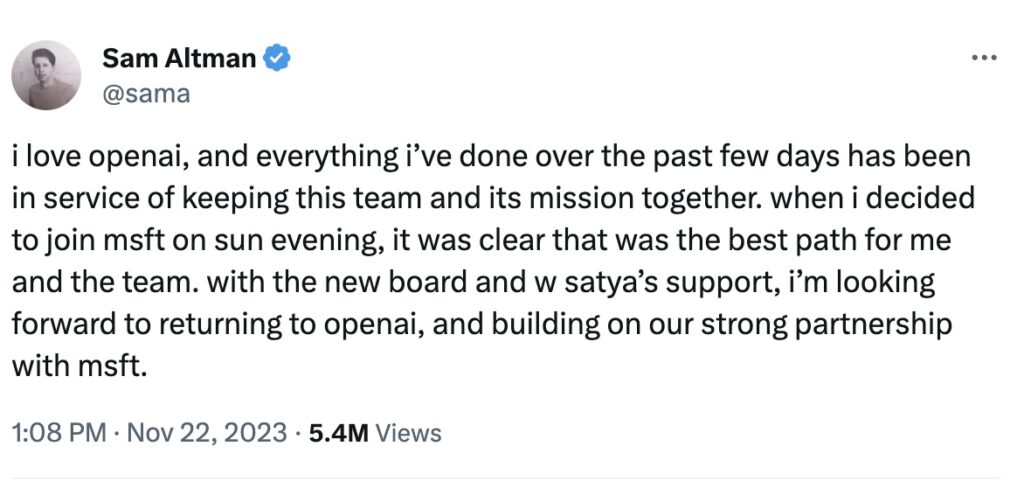Click the word "mission" in the tweet
The height and width of the screenshot is (495, 1024).
click(x=579, y=200)
